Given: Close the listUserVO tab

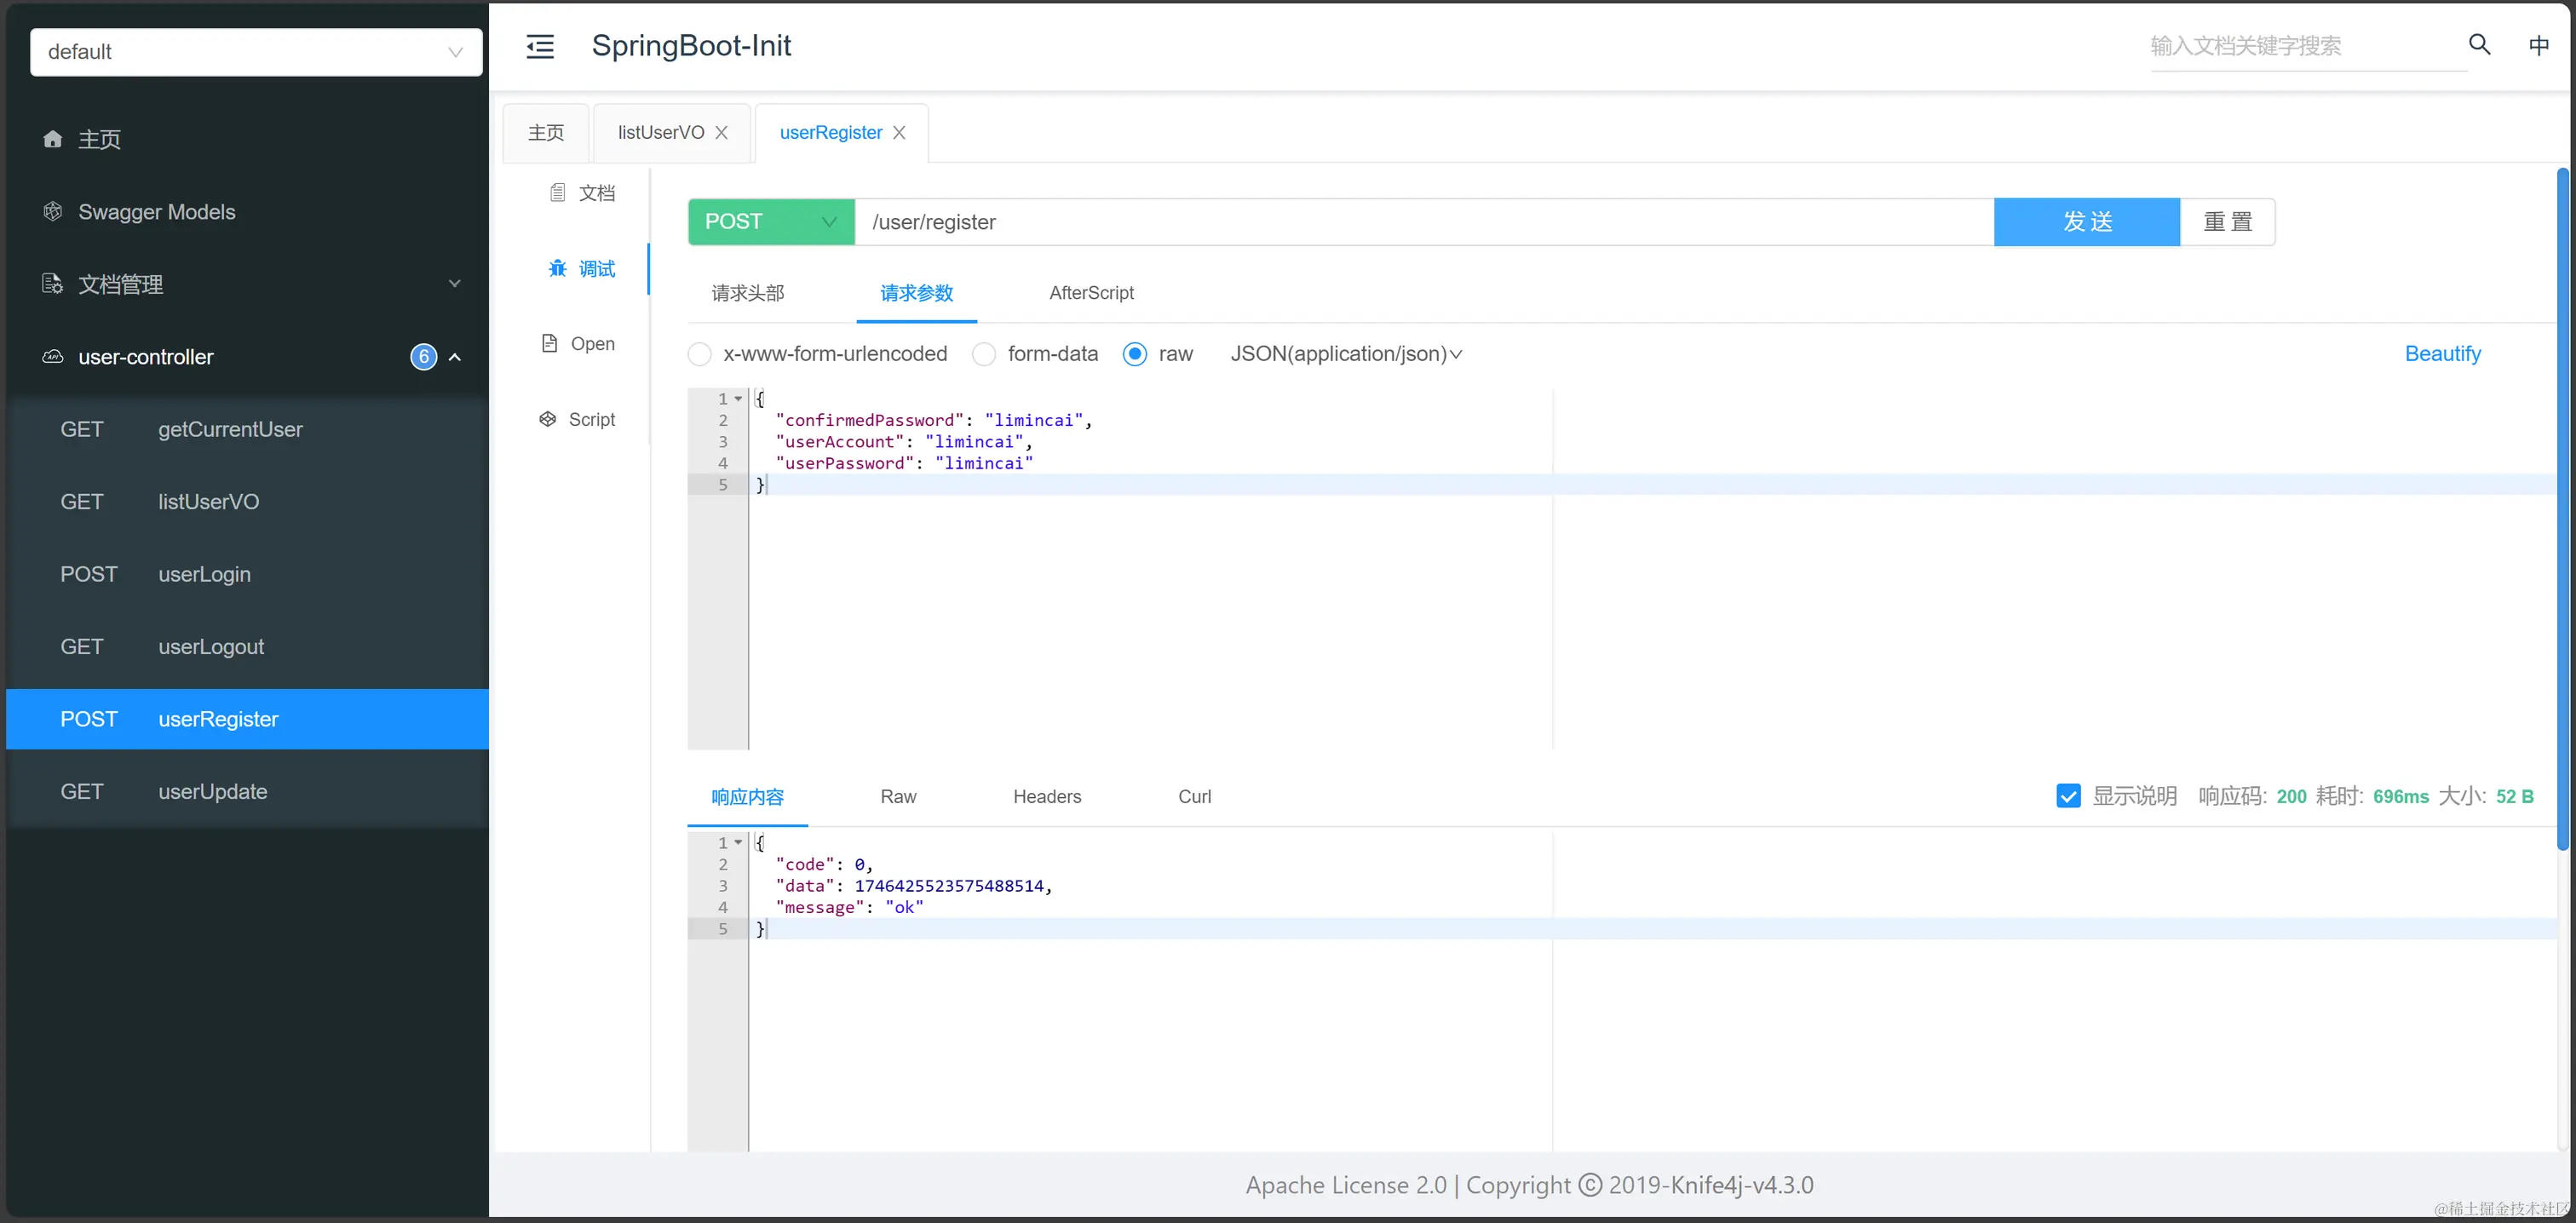Looking at the screenshot, I should point(721,133).
